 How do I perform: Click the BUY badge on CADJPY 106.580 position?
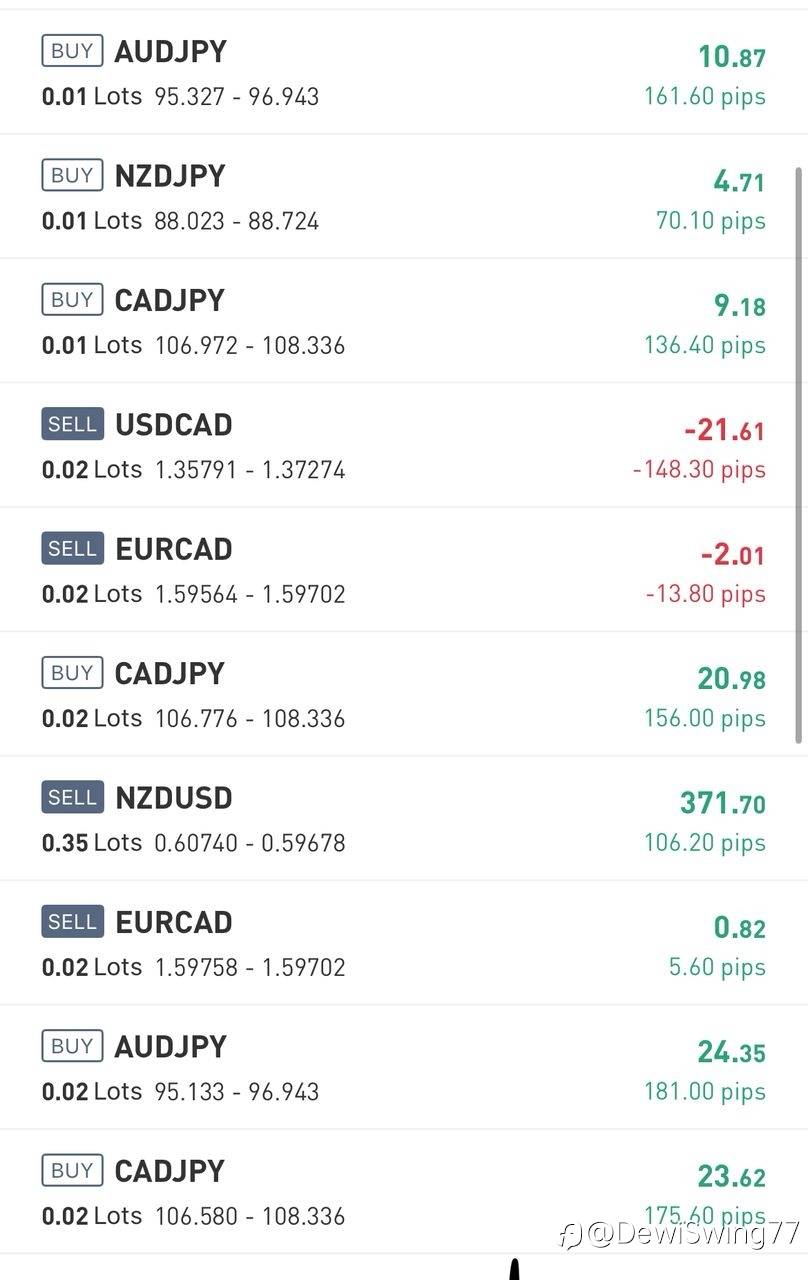[72, 1171]
